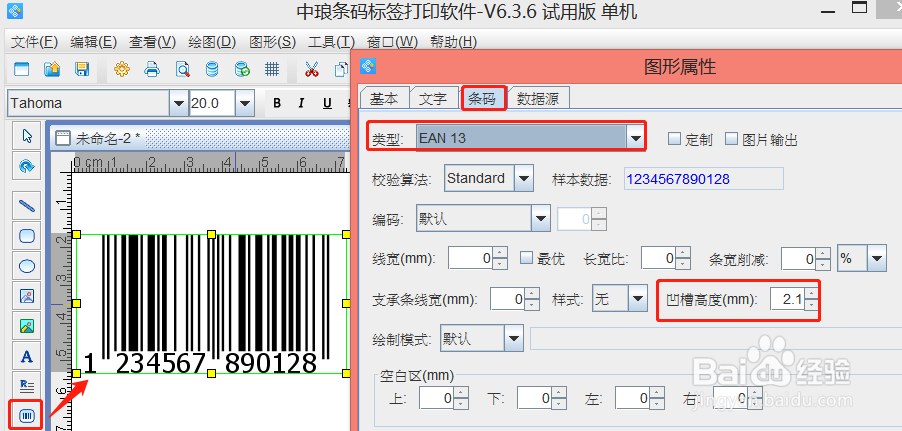Select the Insert Image tool
This screenshot has width=902, height=431.
click(x=27, y=296)
